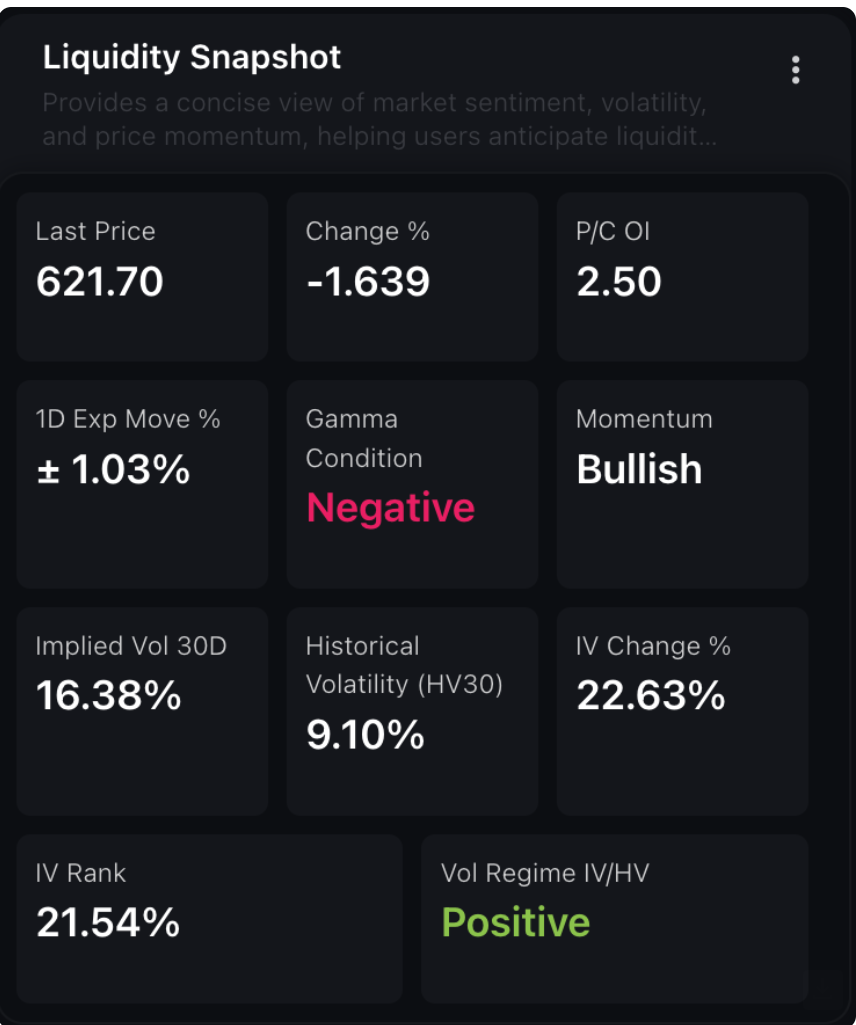
Task: Open the P/C OI card
Action: 683,277
